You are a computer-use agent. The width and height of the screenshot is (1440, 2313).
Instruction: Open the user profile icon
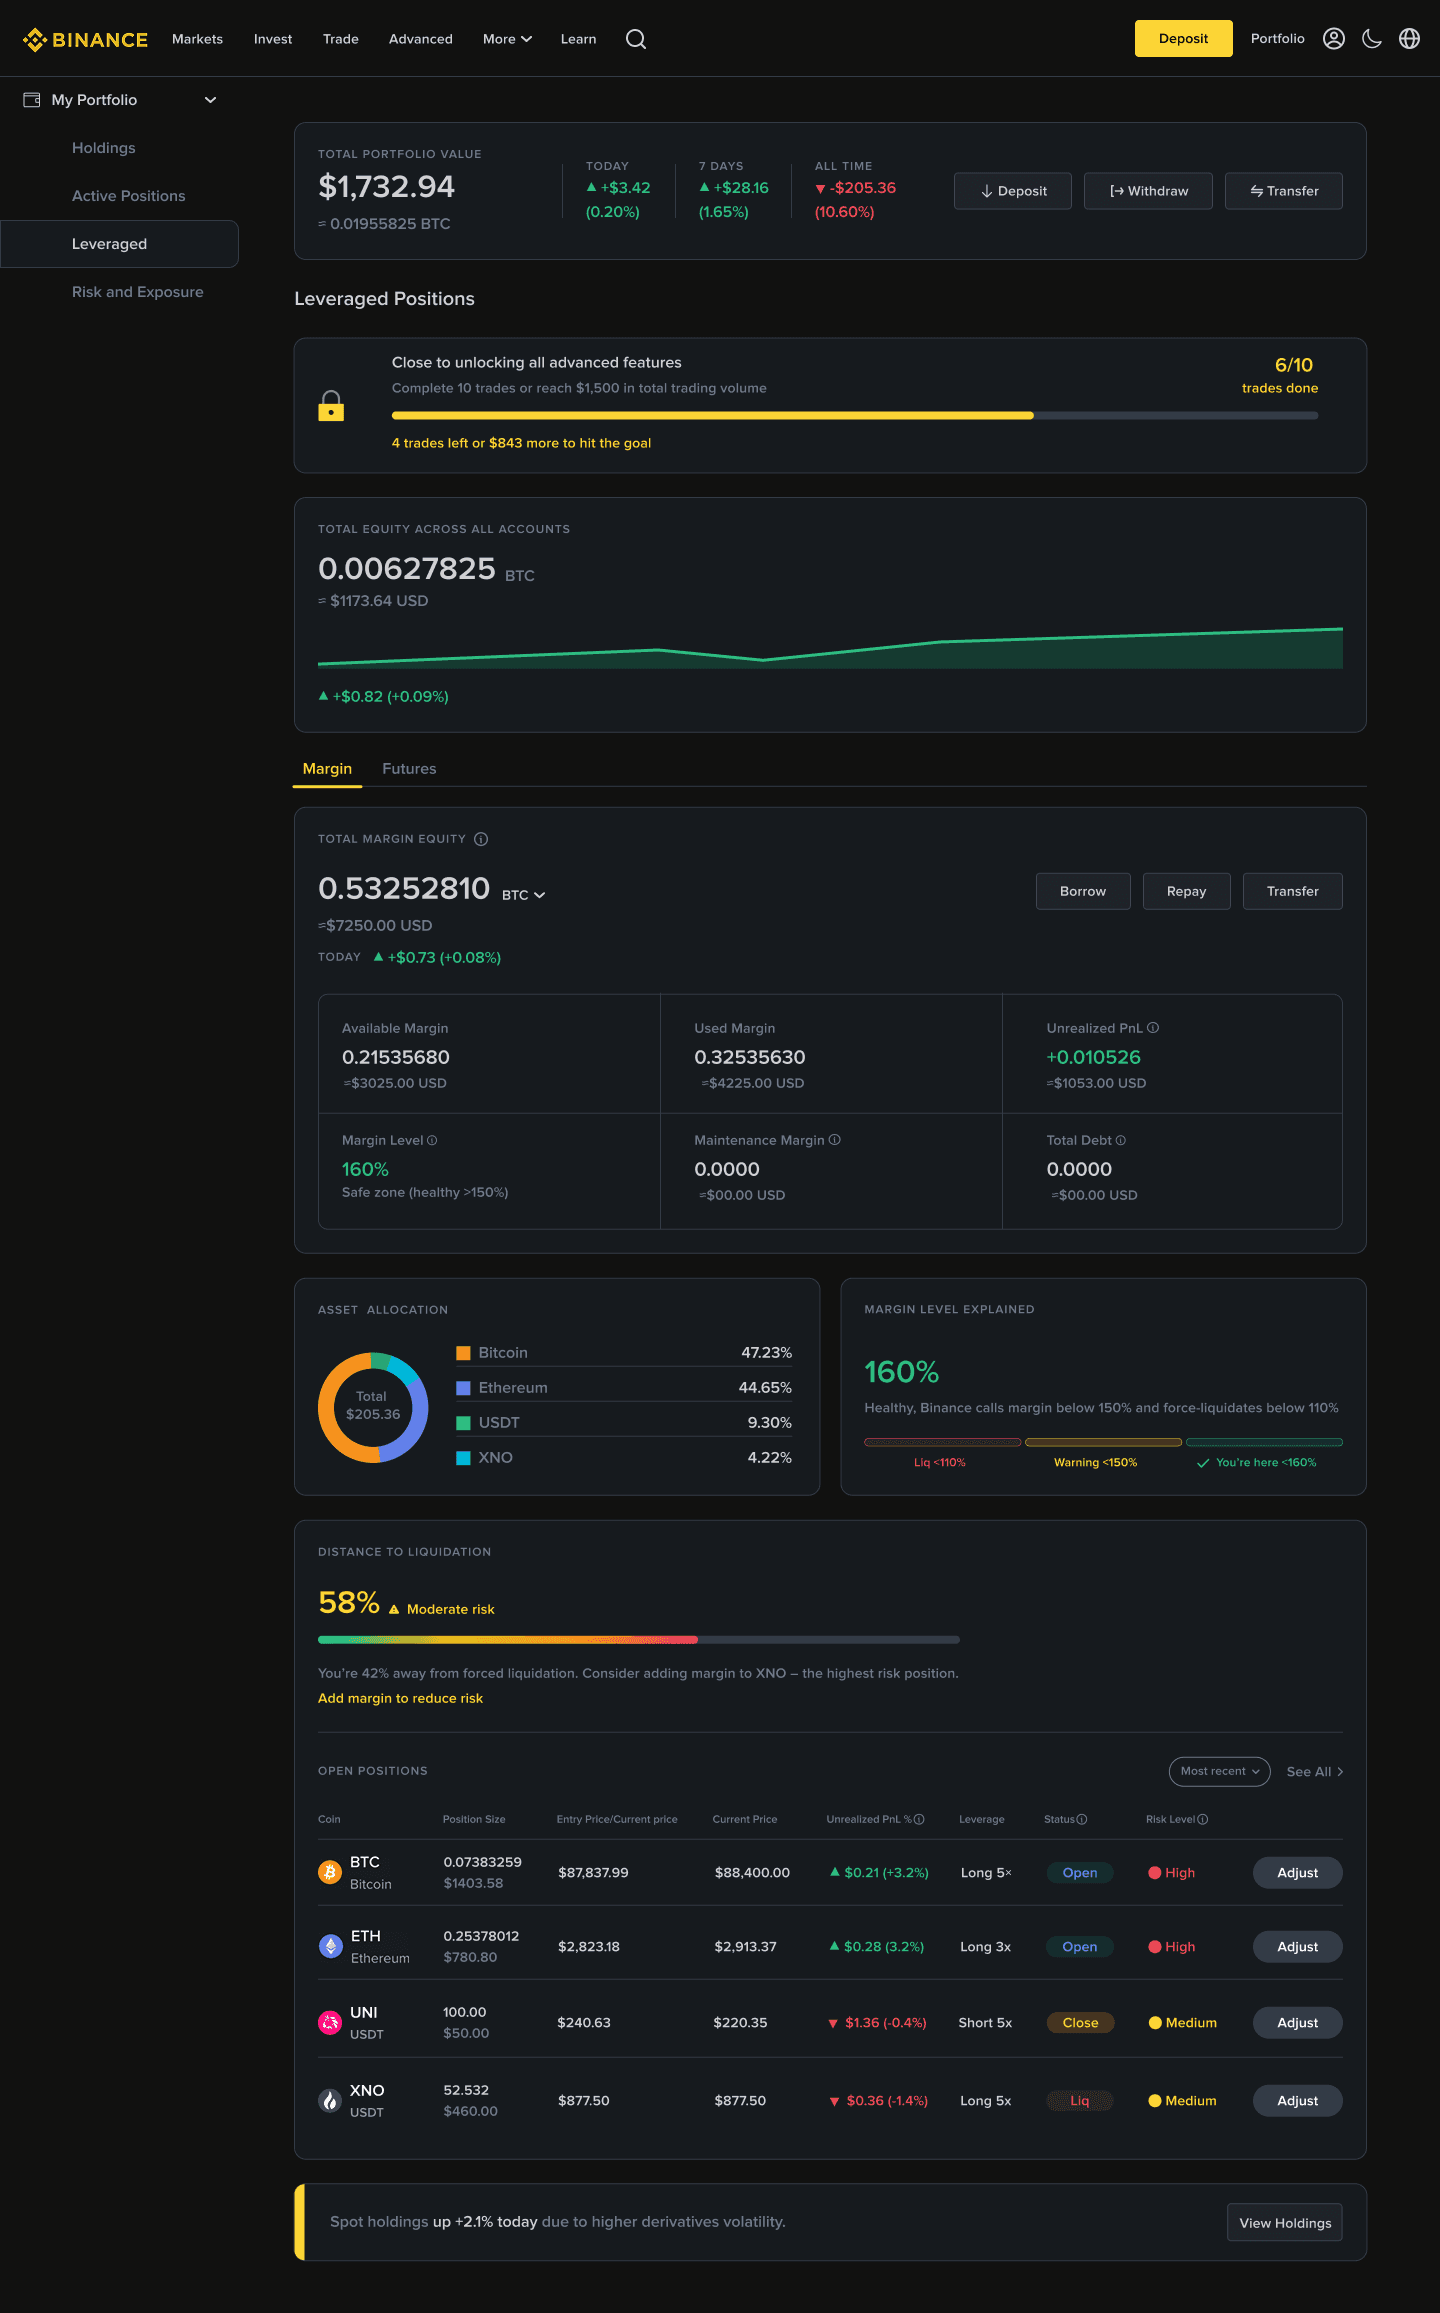(1334, 39)
